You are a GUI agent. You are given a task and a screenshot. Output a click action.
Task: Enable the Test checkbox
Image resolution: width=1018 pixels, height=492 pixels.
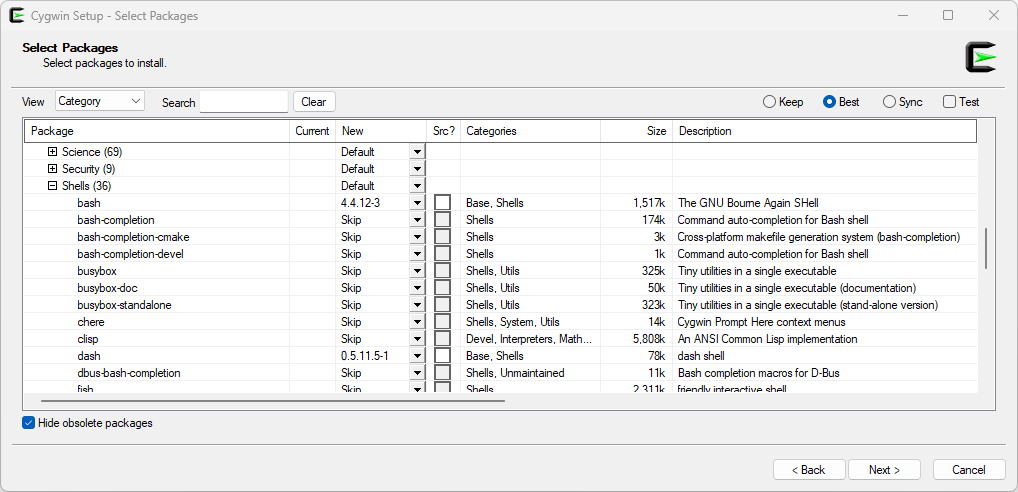click(949, 102)
